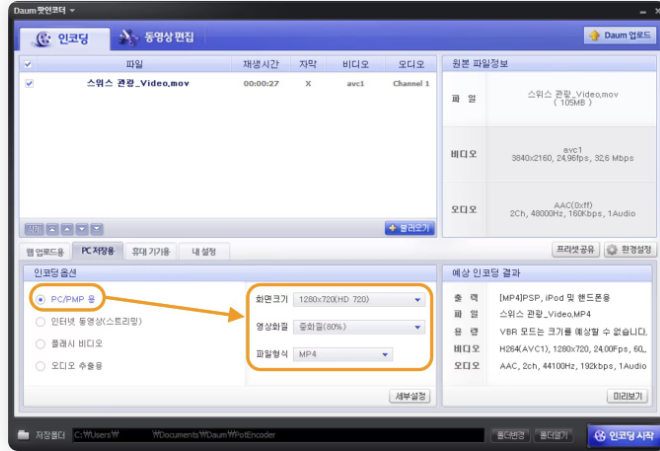Click the 00:00:27 duration cell
660x451 pixels.
[261, 83]
